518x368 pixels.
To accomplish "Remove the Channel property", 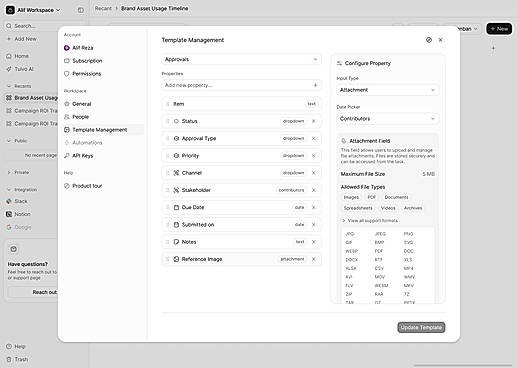I will [x=313, y=173].
